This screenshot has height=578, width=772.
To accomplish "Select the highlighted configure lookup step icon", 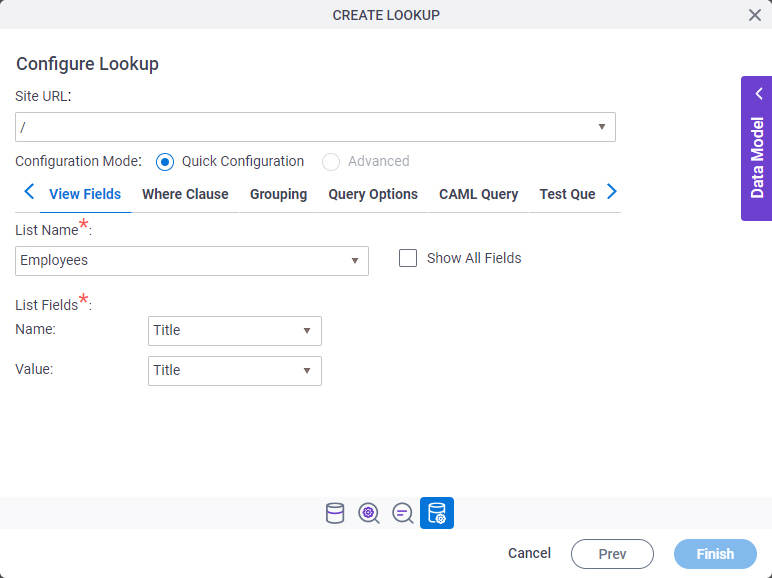I will pos(437,513).
